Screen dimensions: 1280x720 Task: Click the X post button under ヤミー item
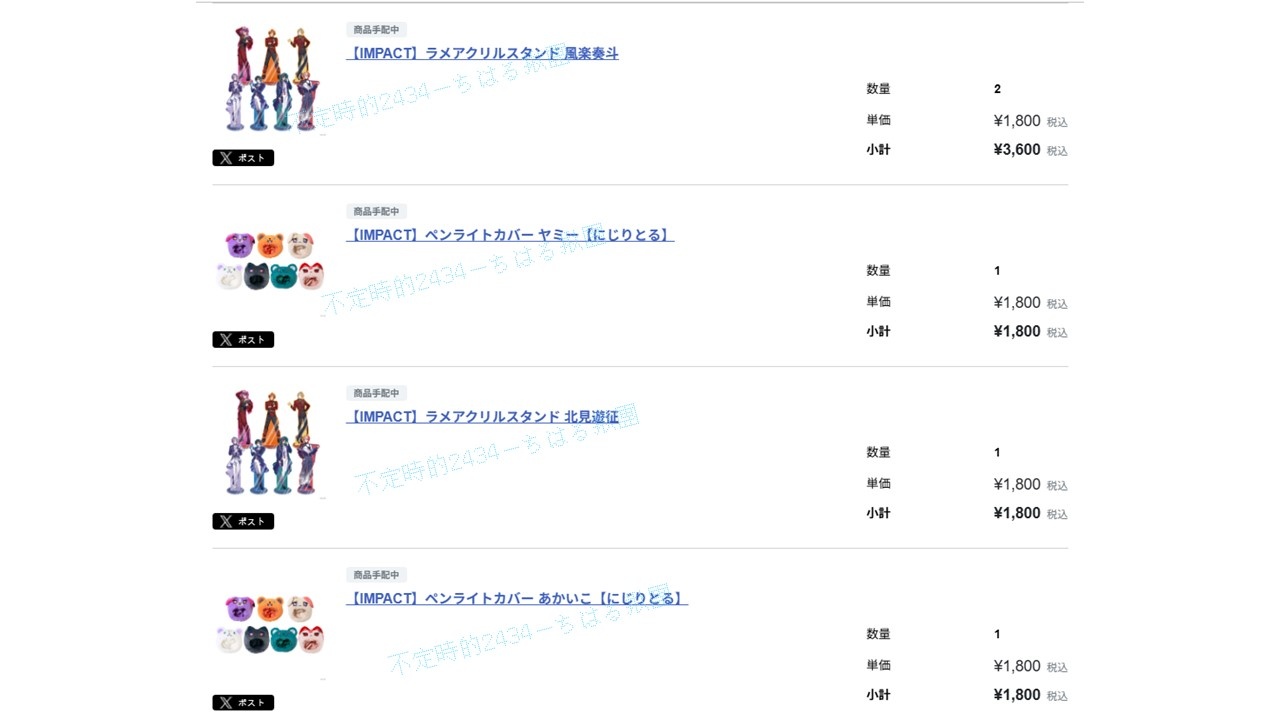243,340
